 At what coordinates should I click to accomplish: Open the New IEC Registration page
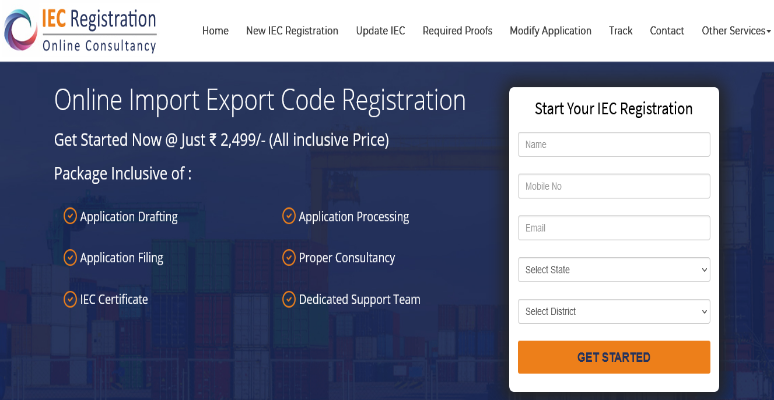pos(292,31)
